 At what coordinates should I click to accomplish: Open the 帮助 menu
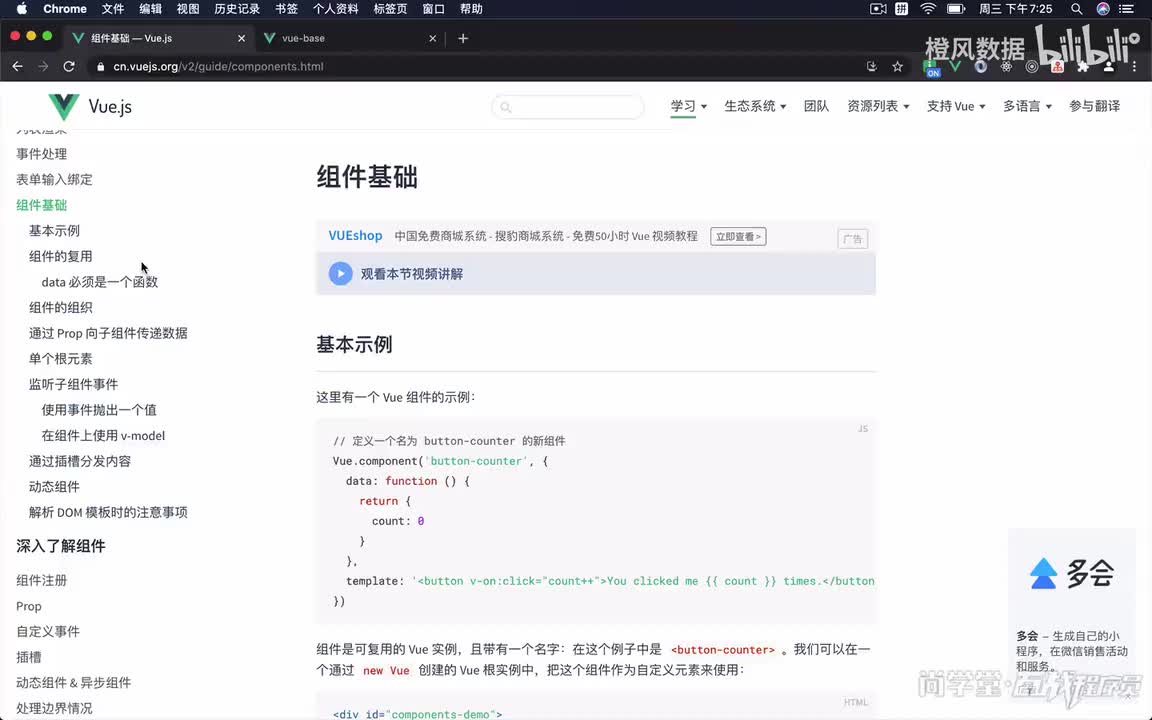[x=471, y=9]
